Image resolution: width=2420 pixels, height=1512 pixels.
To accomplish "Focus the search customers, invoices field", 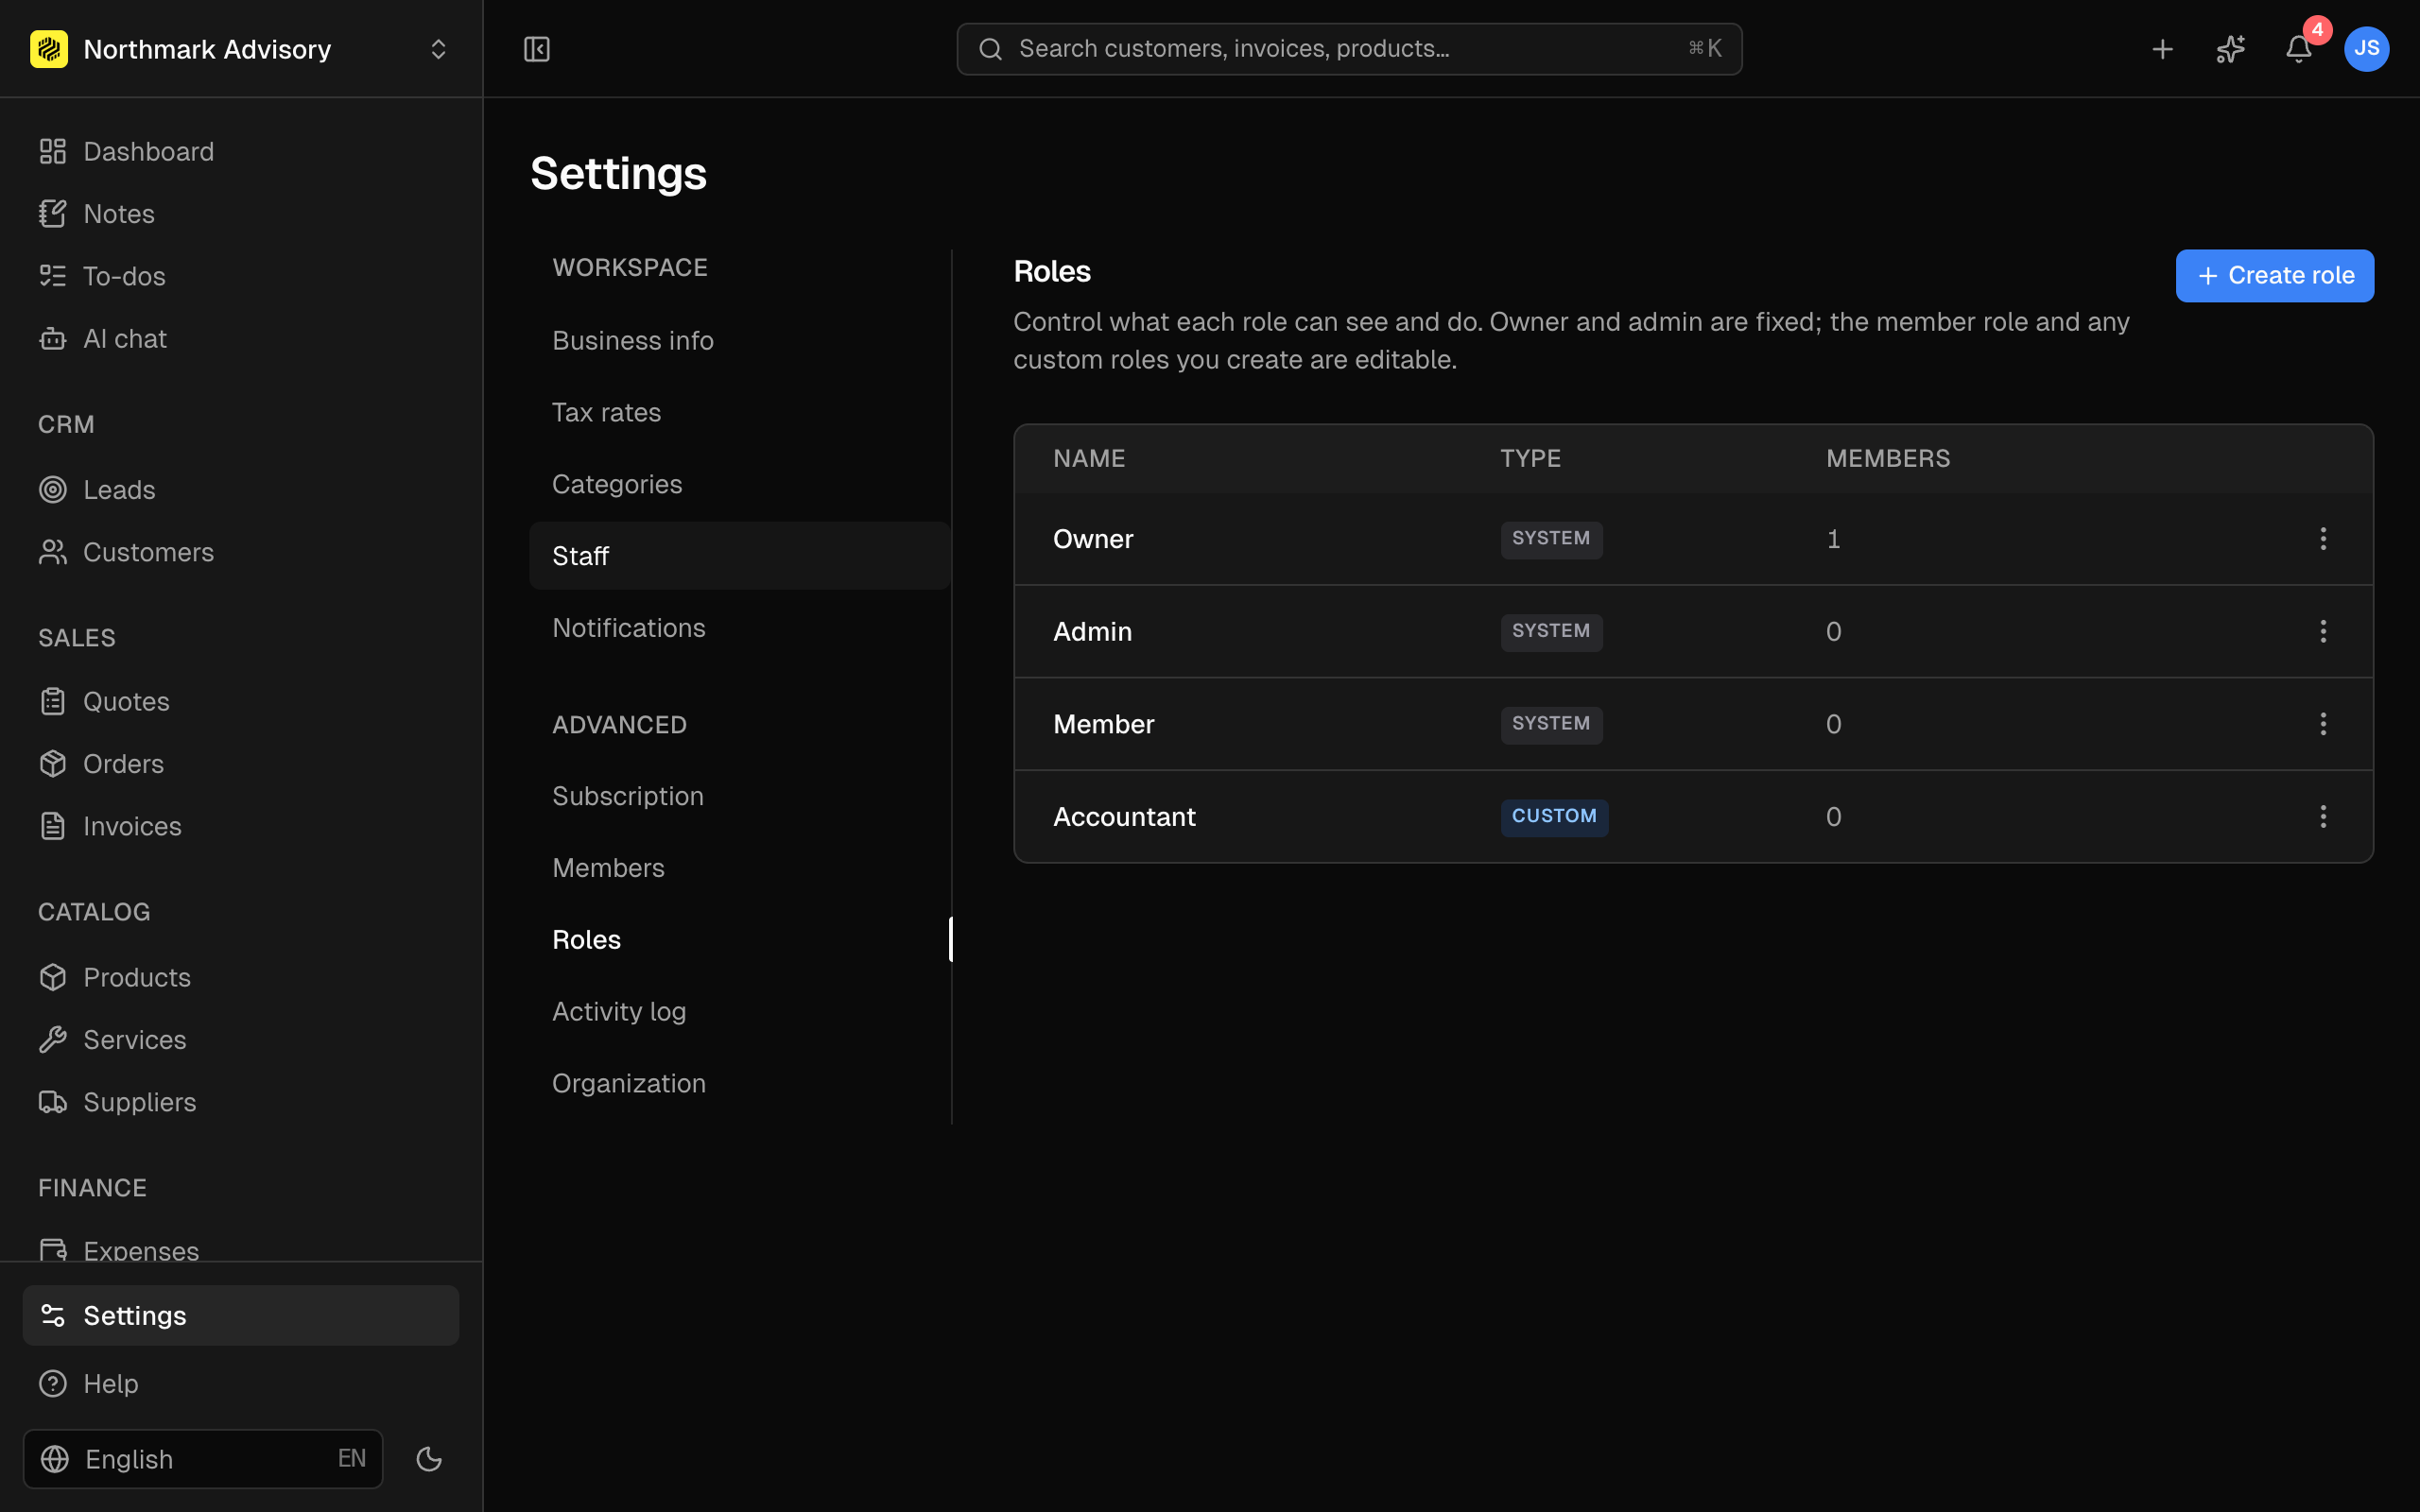I will 1349,49.
